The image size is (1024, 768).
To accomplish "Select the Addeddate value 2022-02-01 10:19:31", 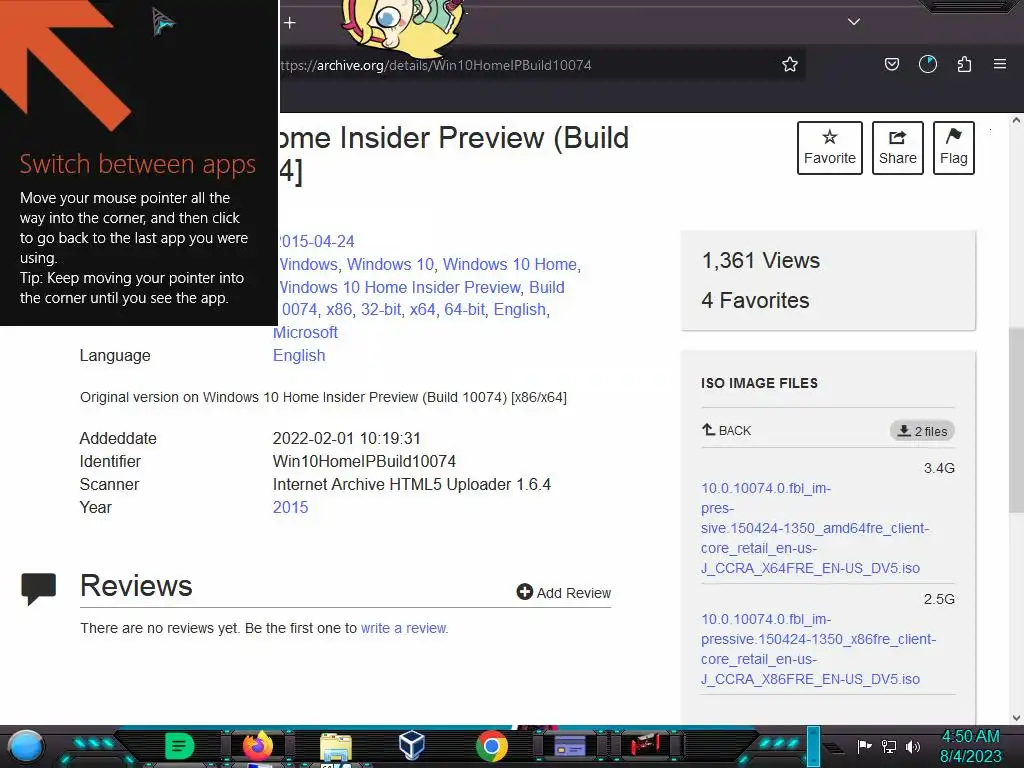I will (347, 438).
